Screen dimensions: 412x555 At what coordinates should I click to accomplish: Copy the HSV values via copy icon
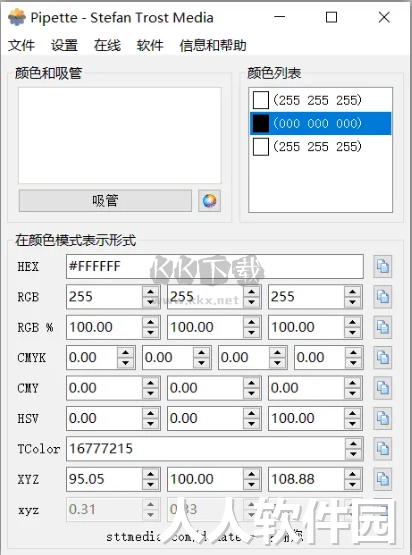click(382, 418)
